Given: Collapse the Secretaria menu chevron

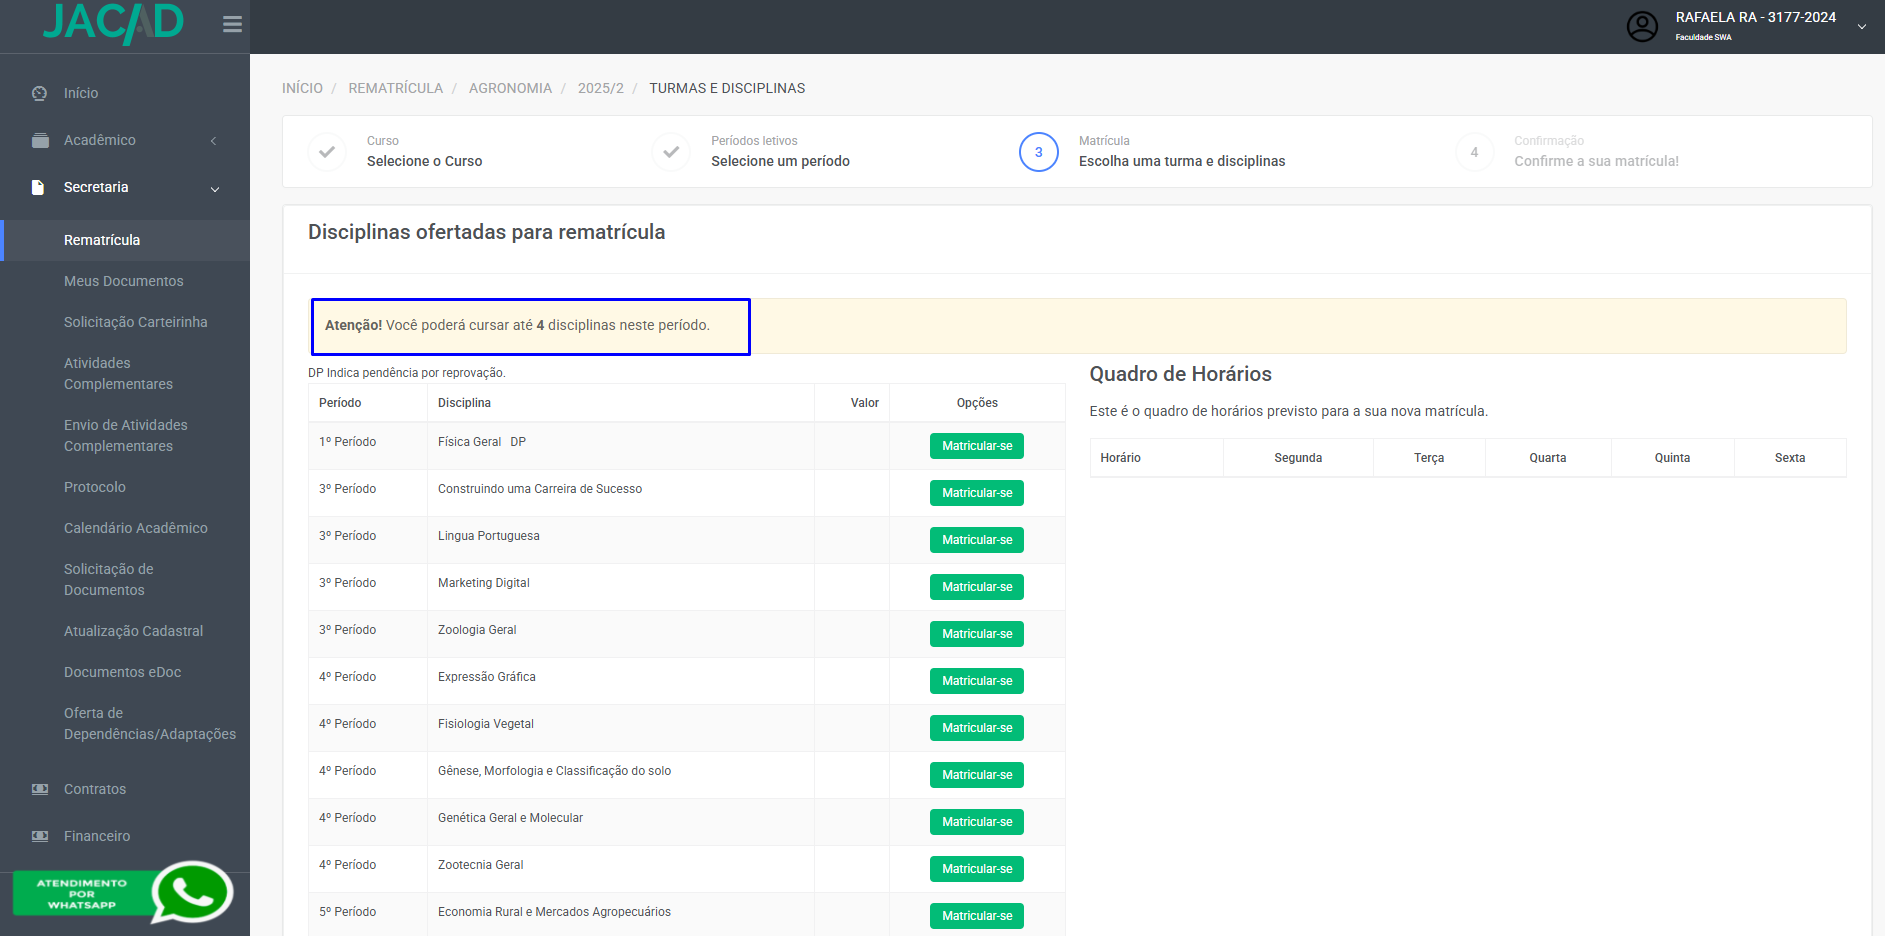Looking at the screenshot, I should point(214,189).
